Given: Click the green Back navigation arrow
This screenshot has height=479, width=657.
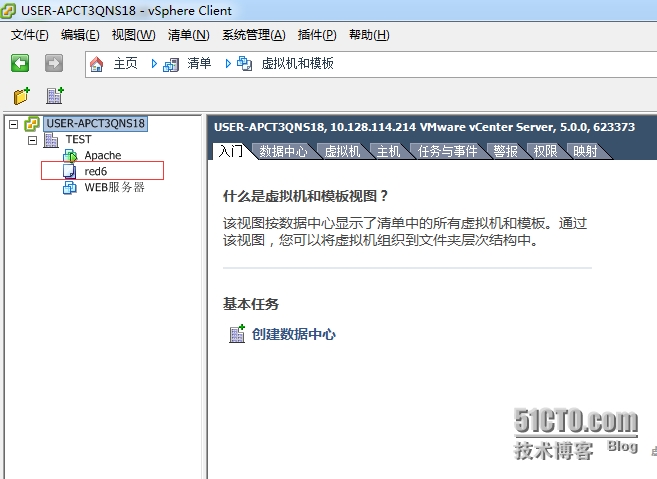Looking at the screenshot, I should pos(20,63).
